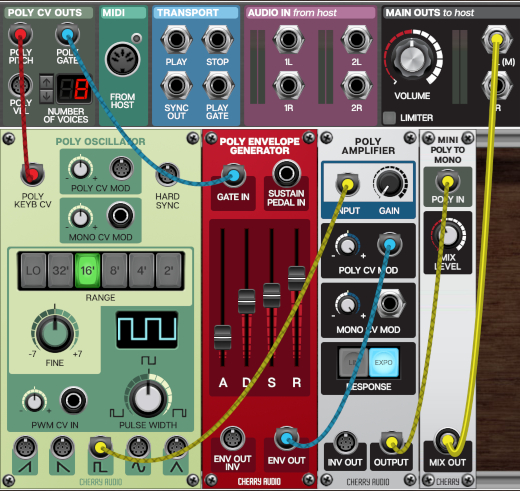Select the 8' range button
The height and width of the screenshot is (491, 520).
[x=114, y=270]
